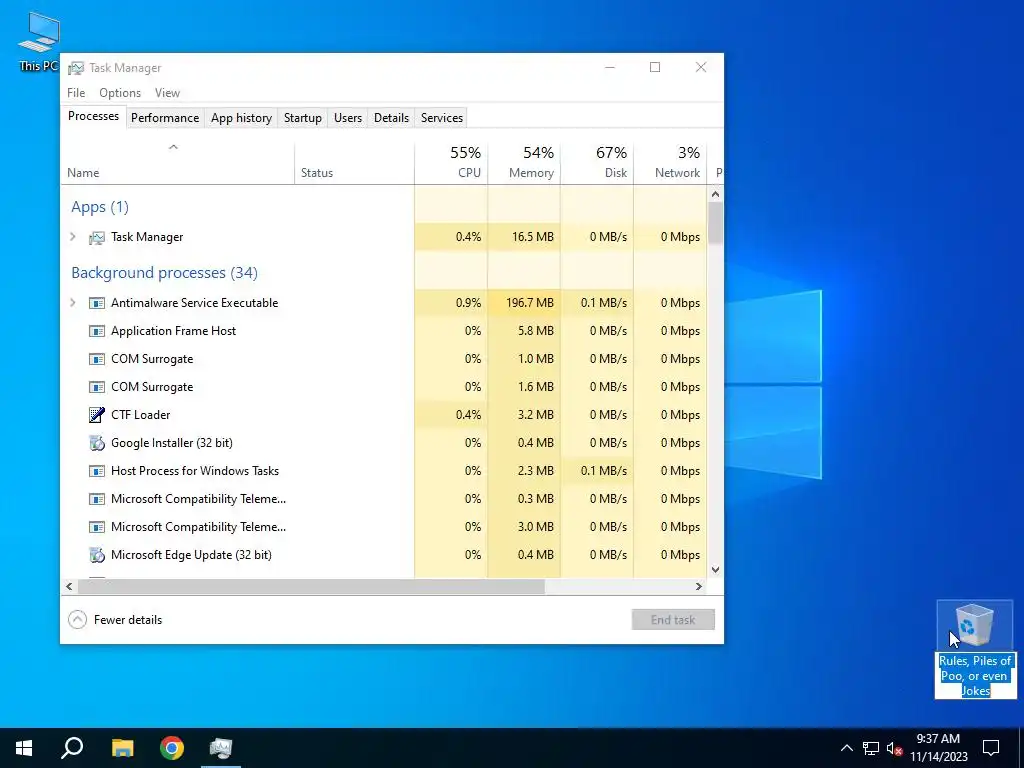This screenshot has height=768, width=1024.
Task: Open the This PC desktop icon
Action: [39, 40]
